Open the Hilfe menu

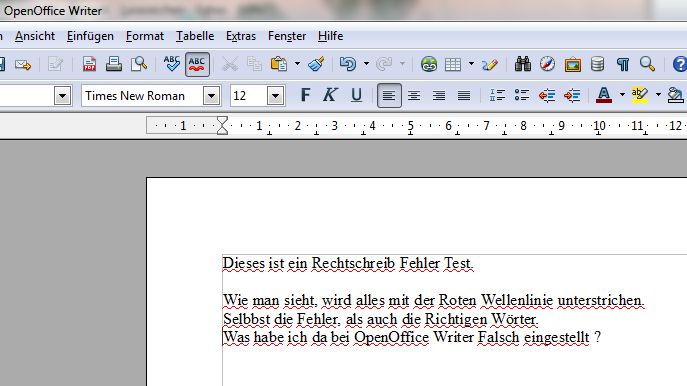point(330,36)
